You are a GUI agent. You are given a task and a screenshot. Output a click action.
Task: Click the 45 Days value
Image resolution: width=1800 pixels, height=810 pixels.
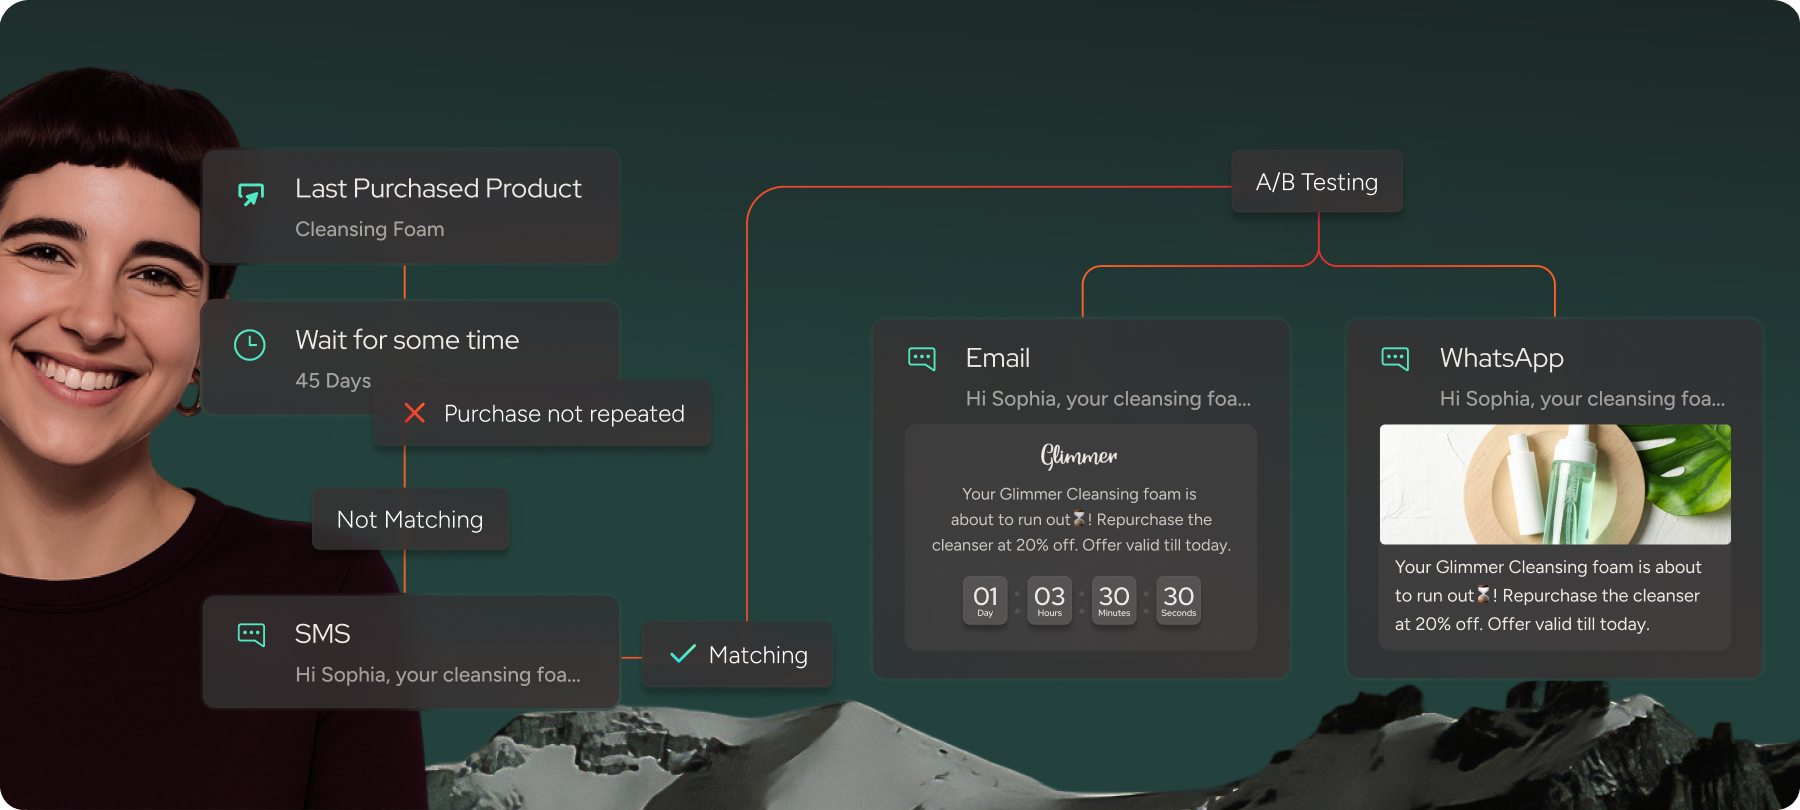pos(333,381)
